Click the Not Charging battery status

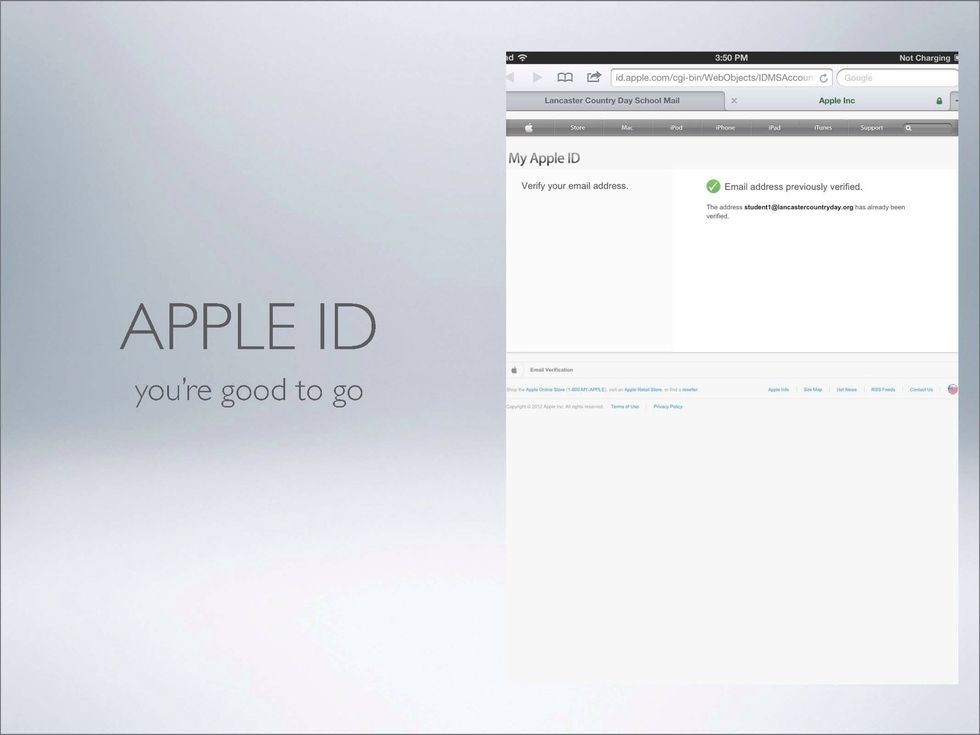click(924, 58)
